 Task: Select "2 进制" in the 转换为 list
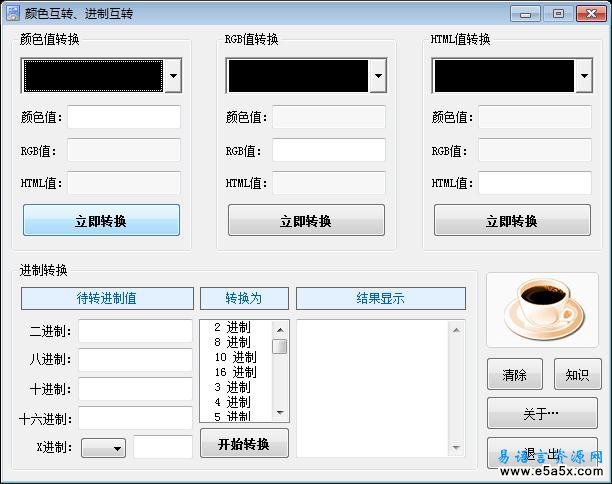click(232, 327)
